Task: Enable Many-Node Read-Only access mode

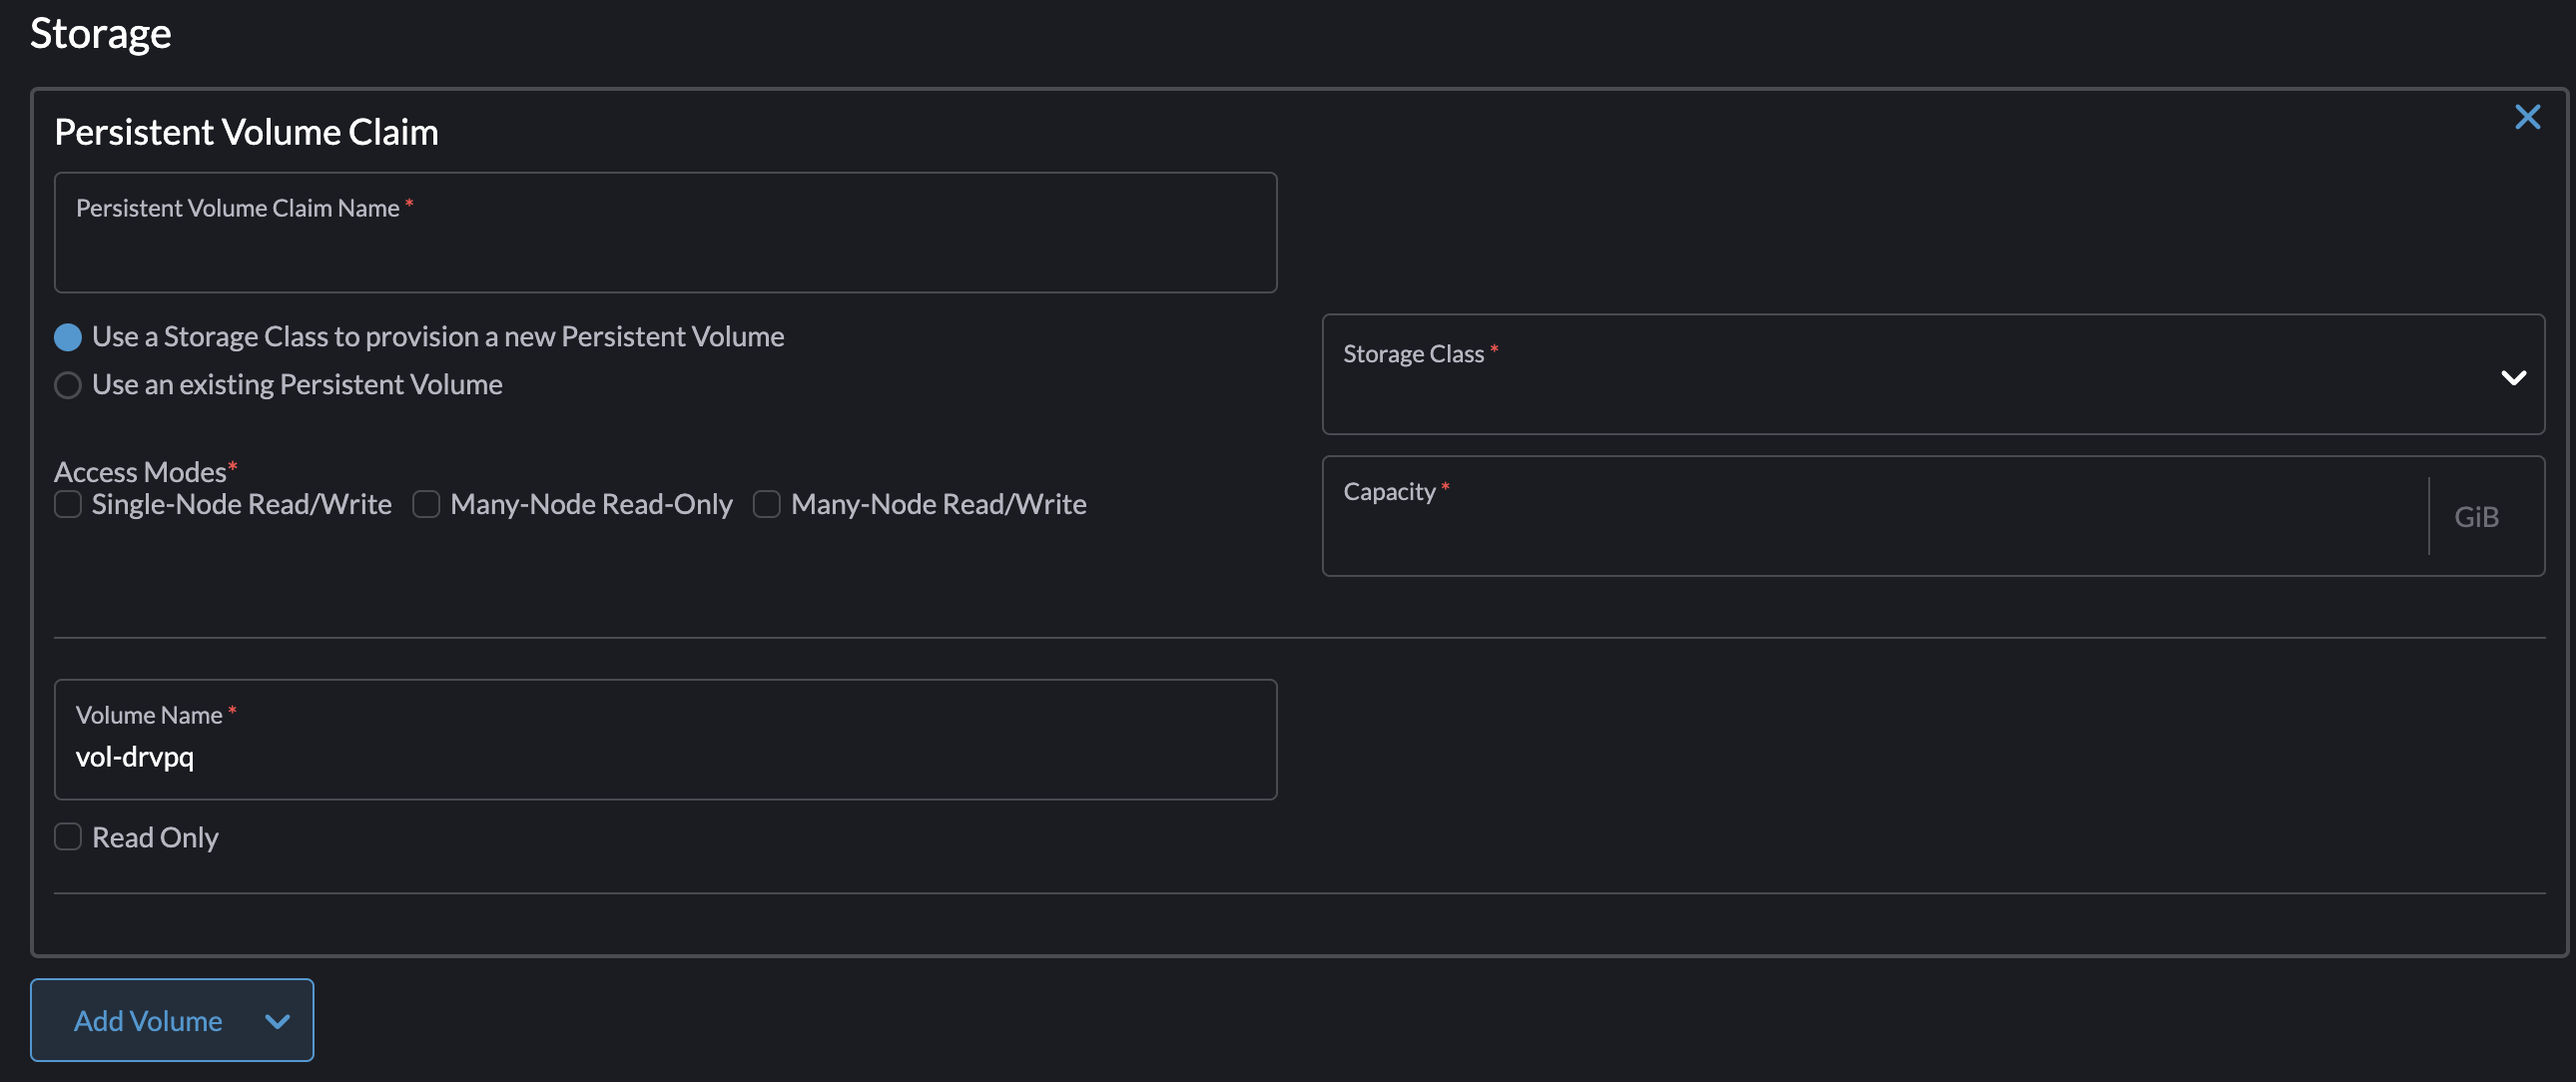Action: tap(426, 505)
